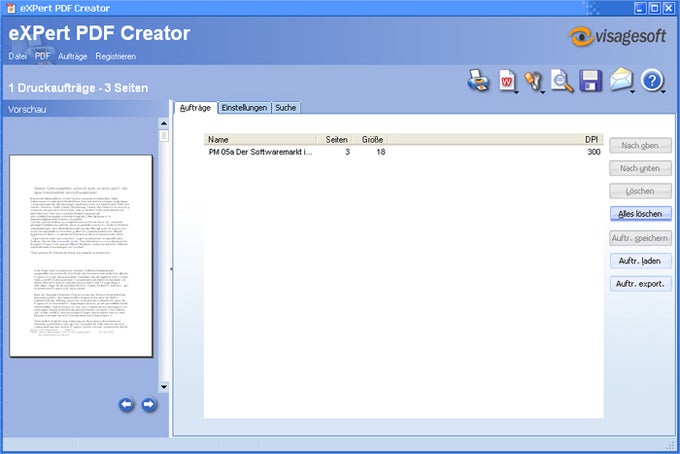Open the tools wrench icon
The width and height of the screenshot is (680, 454).
tap(533, 81)
